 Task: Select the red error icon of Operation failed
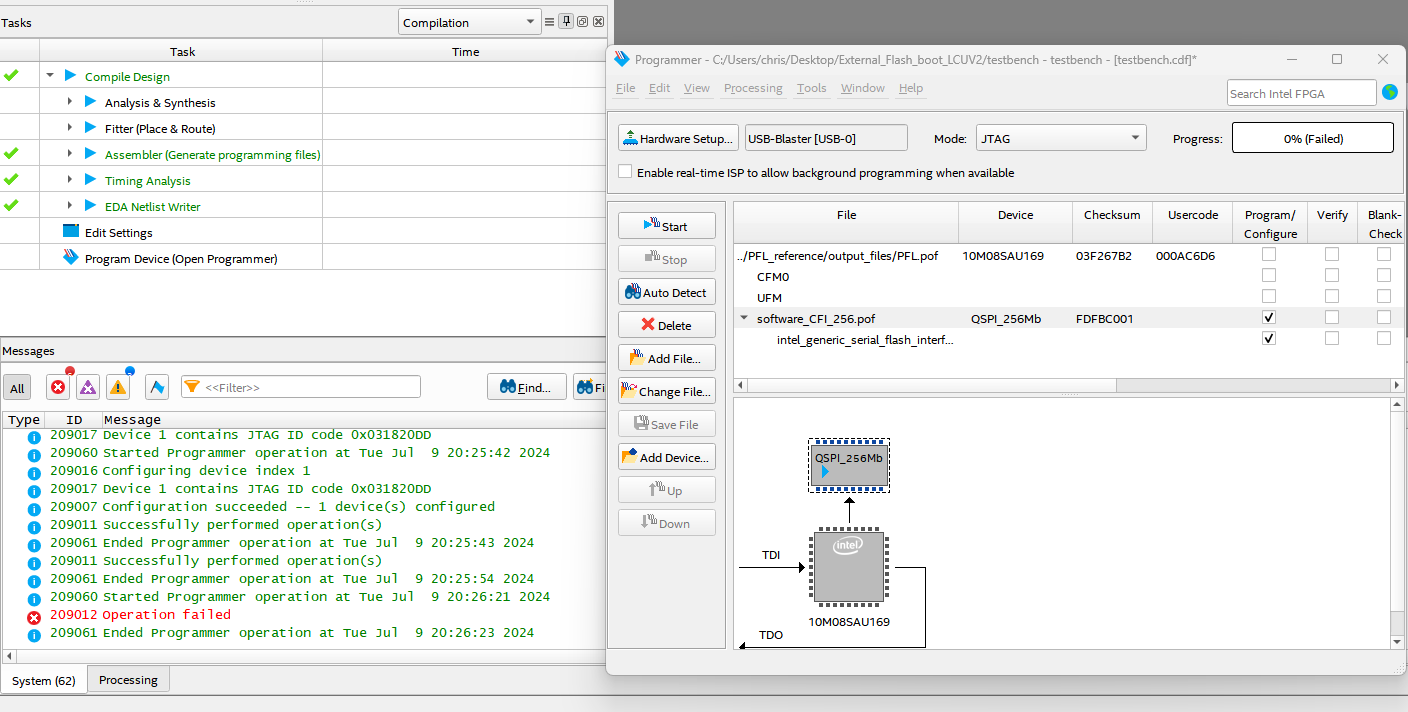pyautogui.click(x=34, y=618)
